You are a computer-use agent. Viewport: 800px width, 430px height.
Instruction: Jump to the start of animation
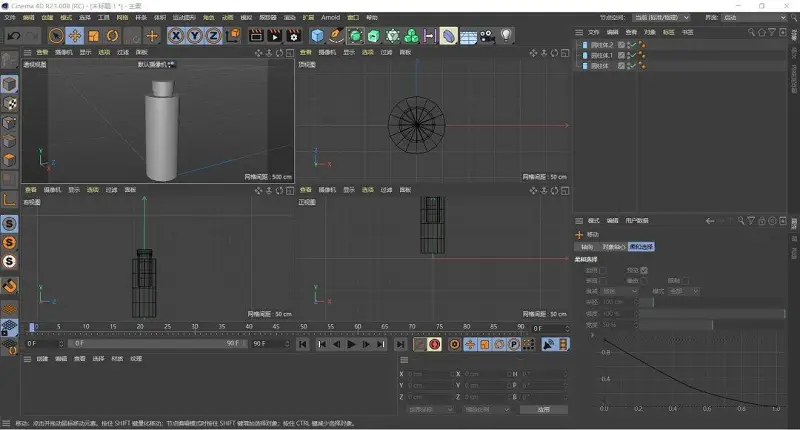pyautogui.click(x=303, y=344)
